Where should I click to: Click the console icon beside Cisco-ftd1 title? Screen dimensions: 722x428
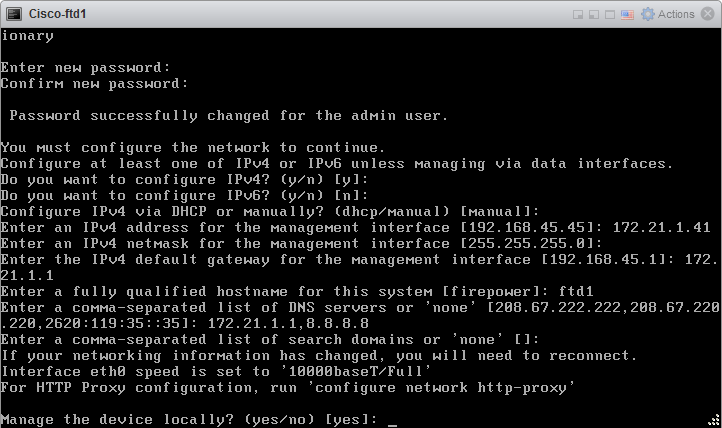14,14
